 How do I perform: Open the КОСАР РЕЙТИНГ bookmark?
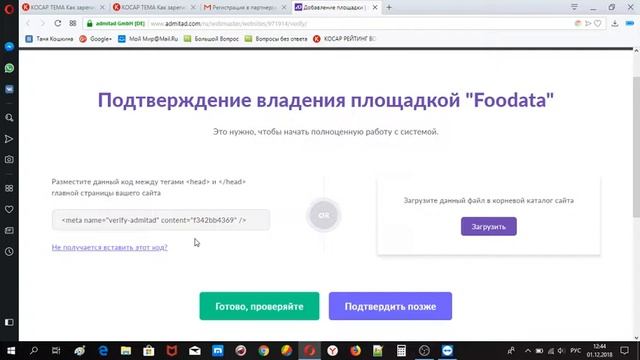pyautogui.click(x=344, y=39)
